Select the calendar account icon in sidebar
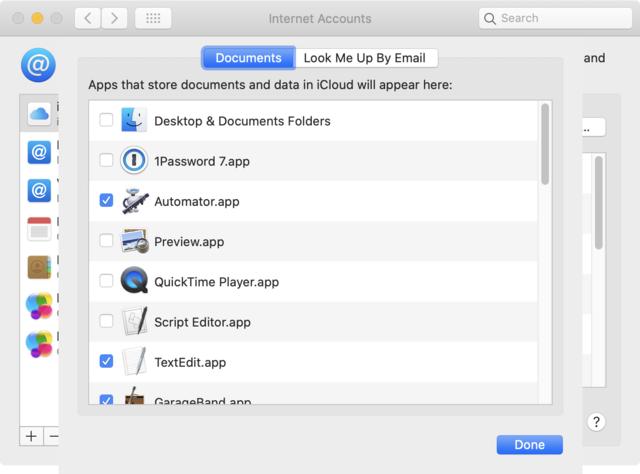640x474 pixels. 39,229
